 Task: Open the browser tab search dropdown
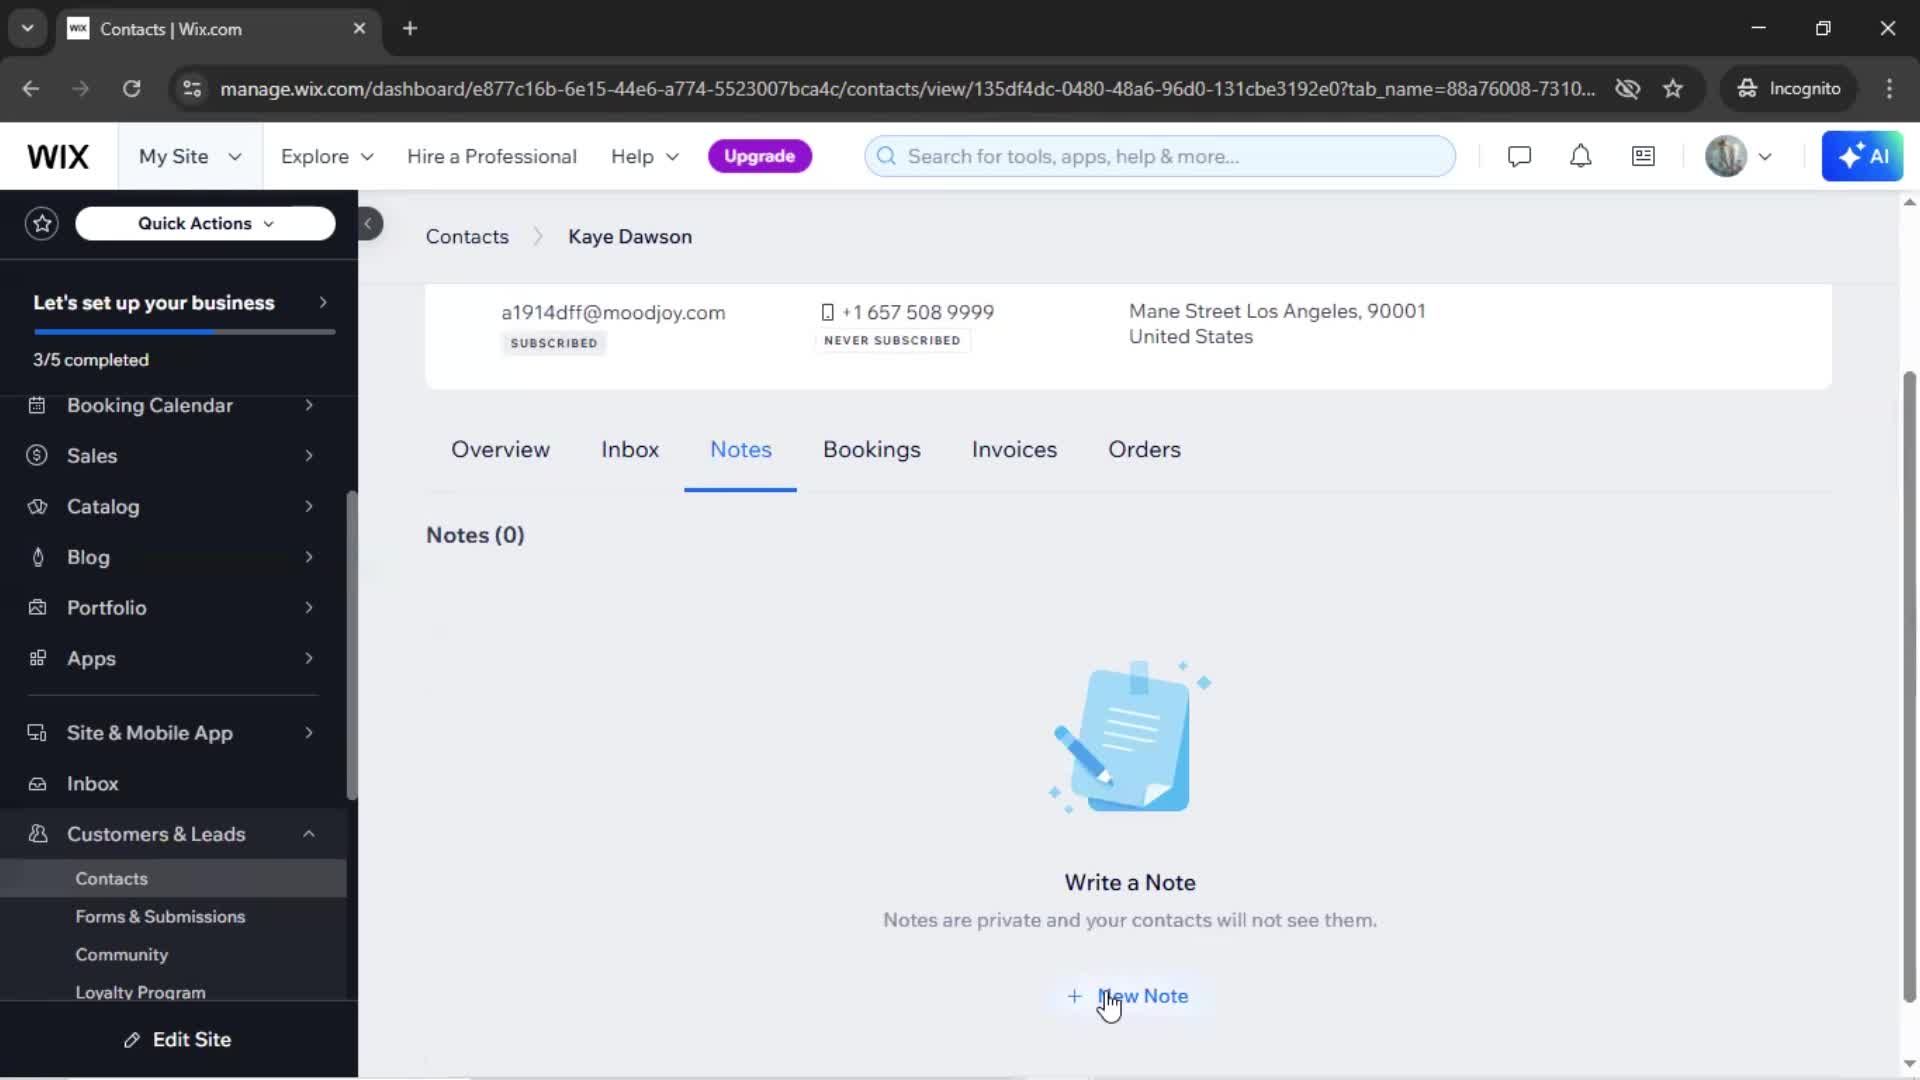(28, 28)
